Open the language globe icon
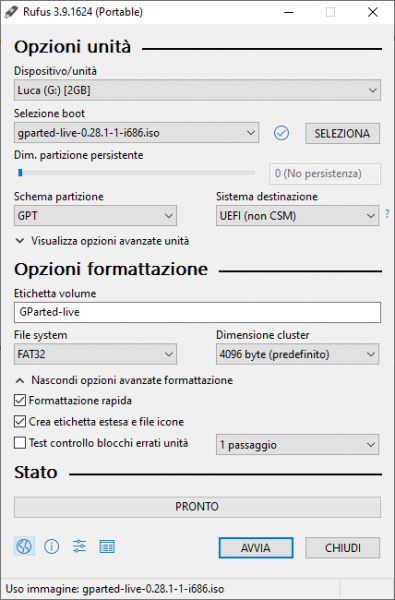This screenshot has height=600, width=395. coord(24,546)
